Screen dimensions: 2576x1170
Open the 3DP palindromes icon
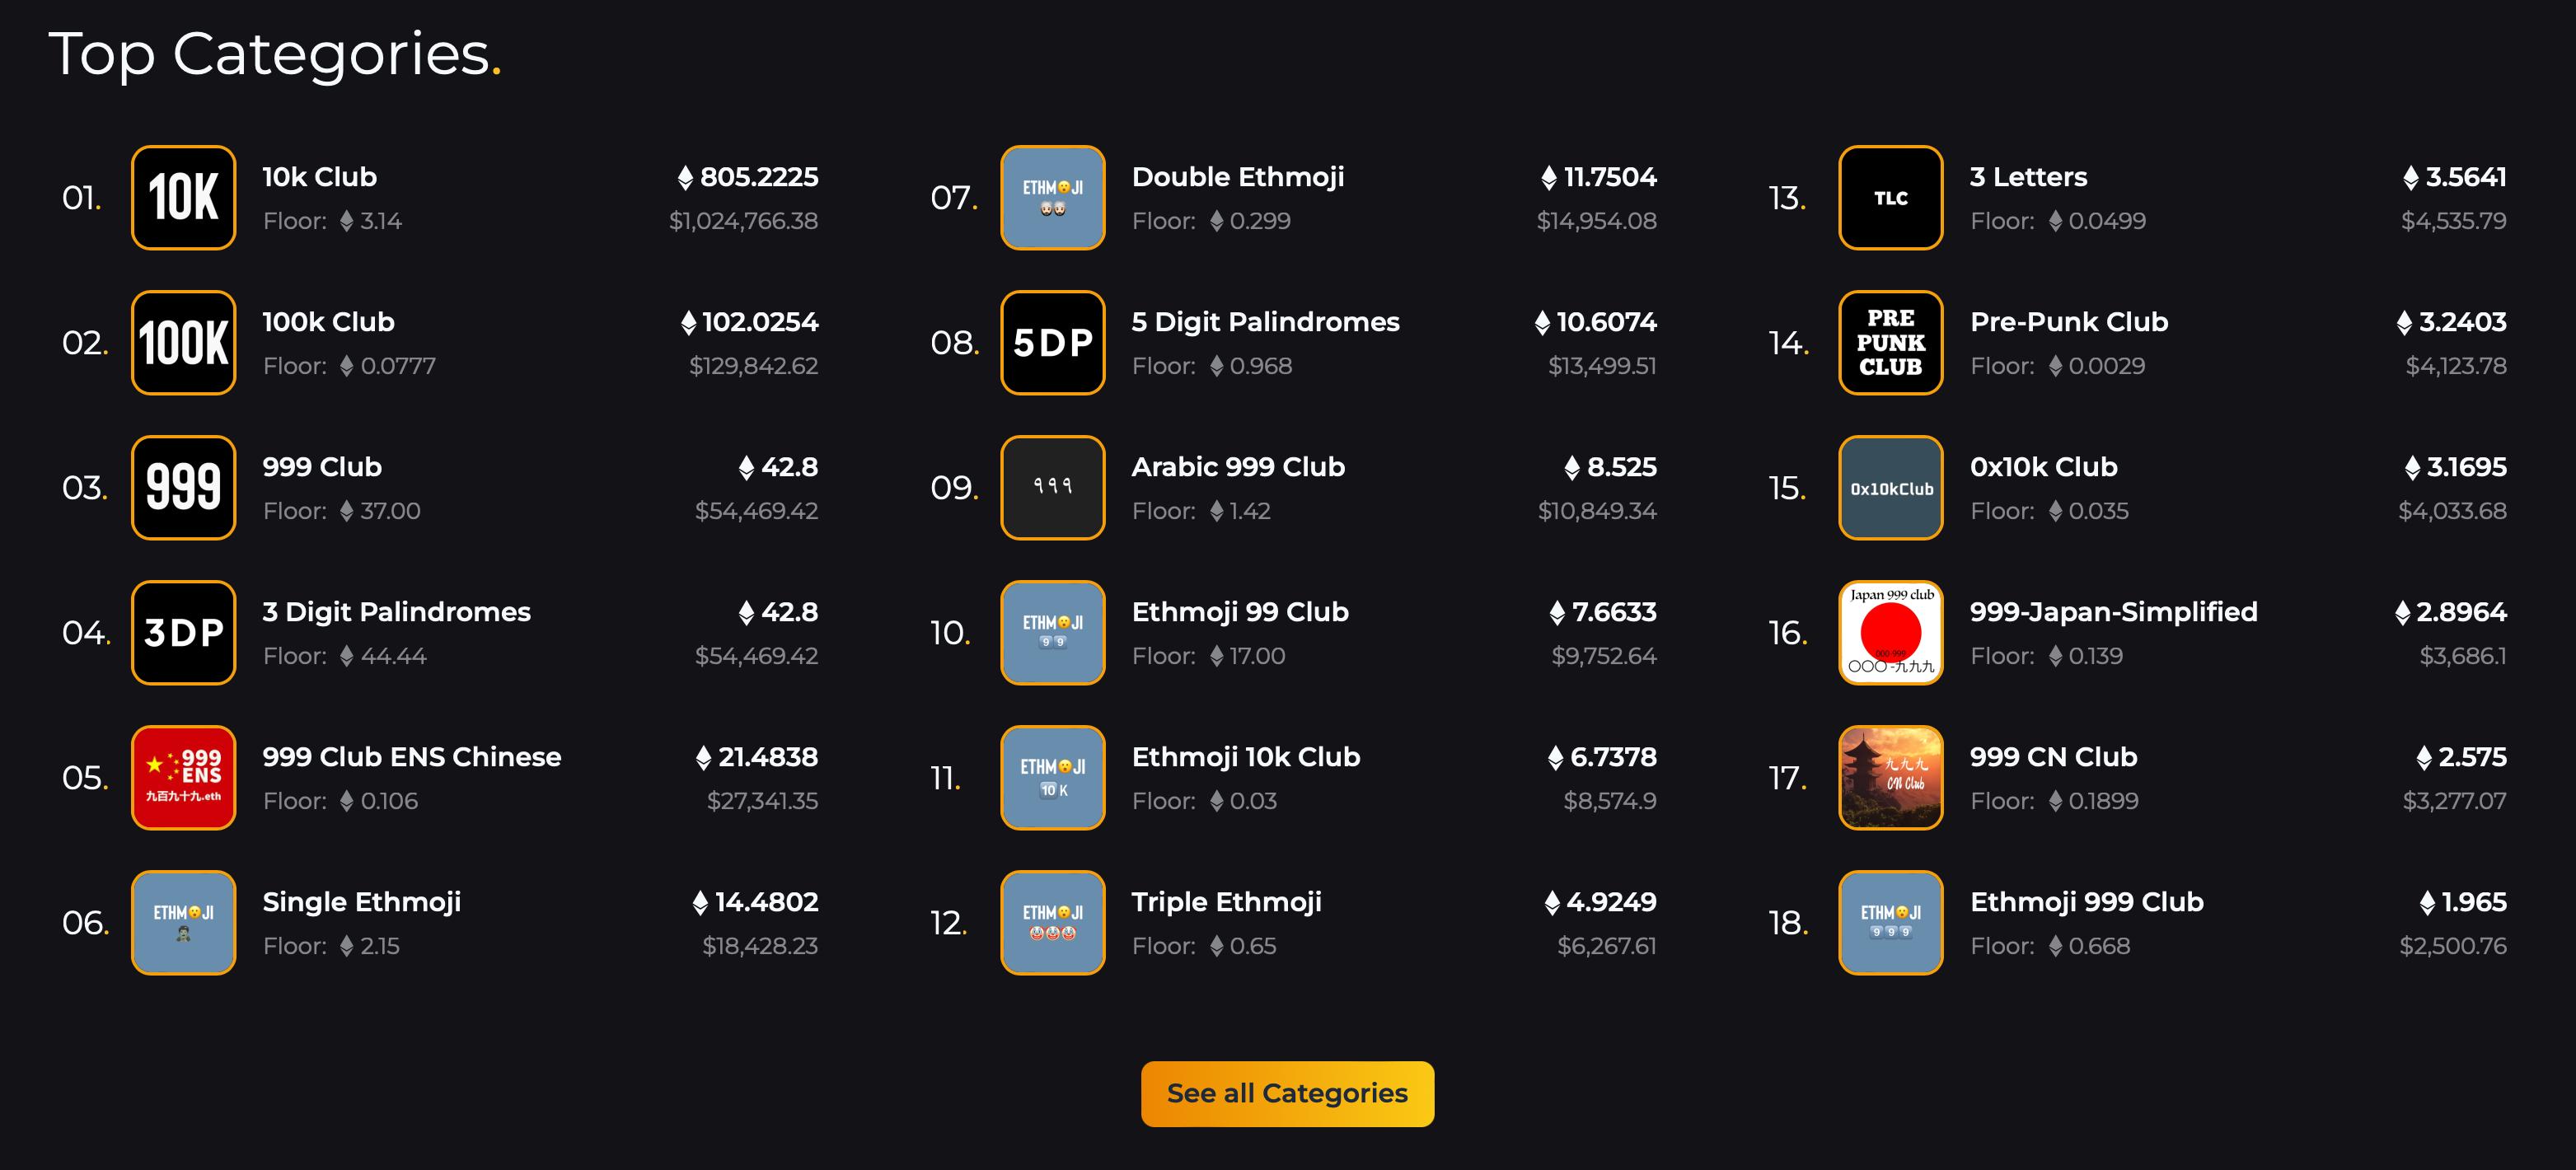click(x=184, y=633)
